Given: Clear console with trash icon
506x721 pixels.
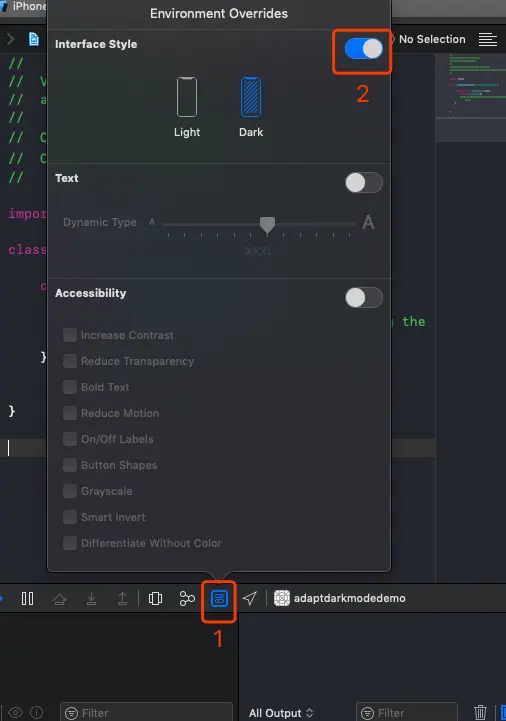Looking at the screenshot, I should 480,712.
